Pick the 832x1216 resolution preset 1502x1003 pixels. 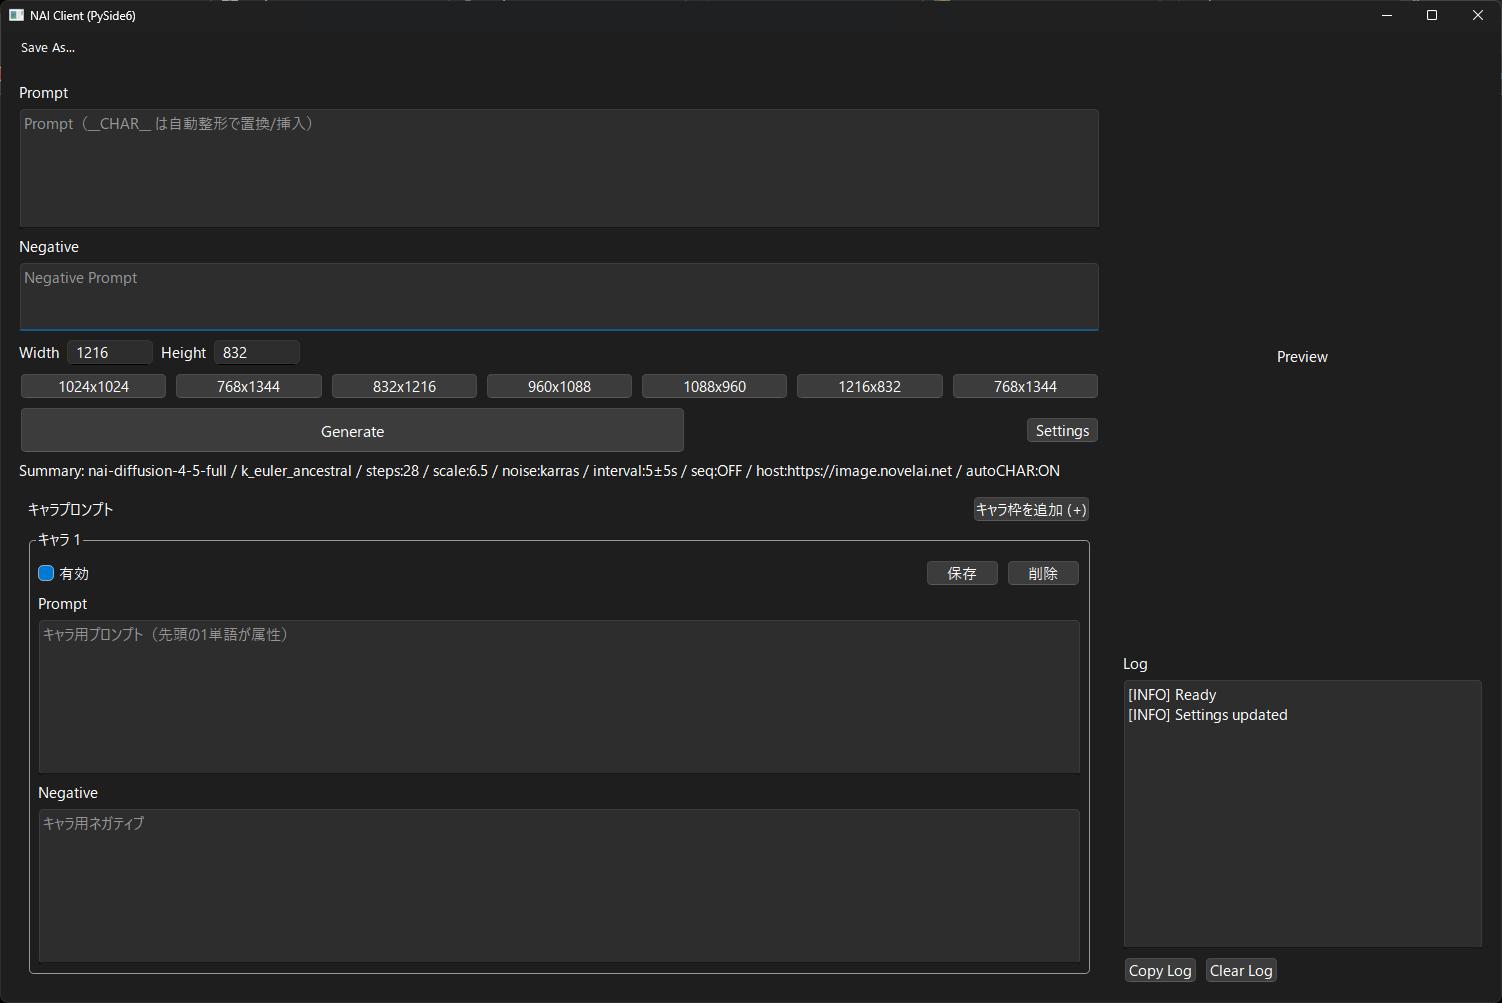coord(404,387)
